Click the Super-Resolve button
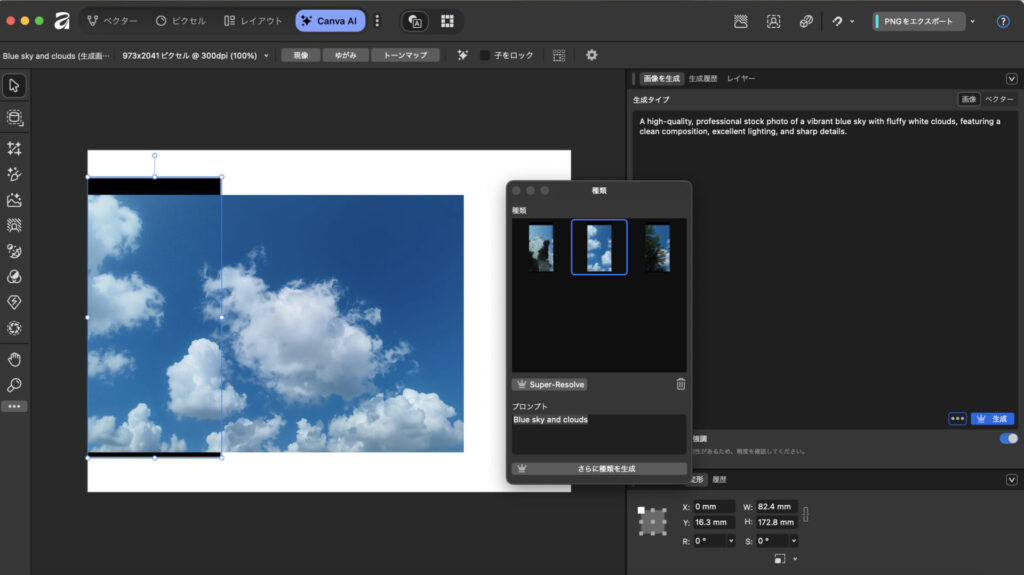1024x575 pixels. (550, 384)
